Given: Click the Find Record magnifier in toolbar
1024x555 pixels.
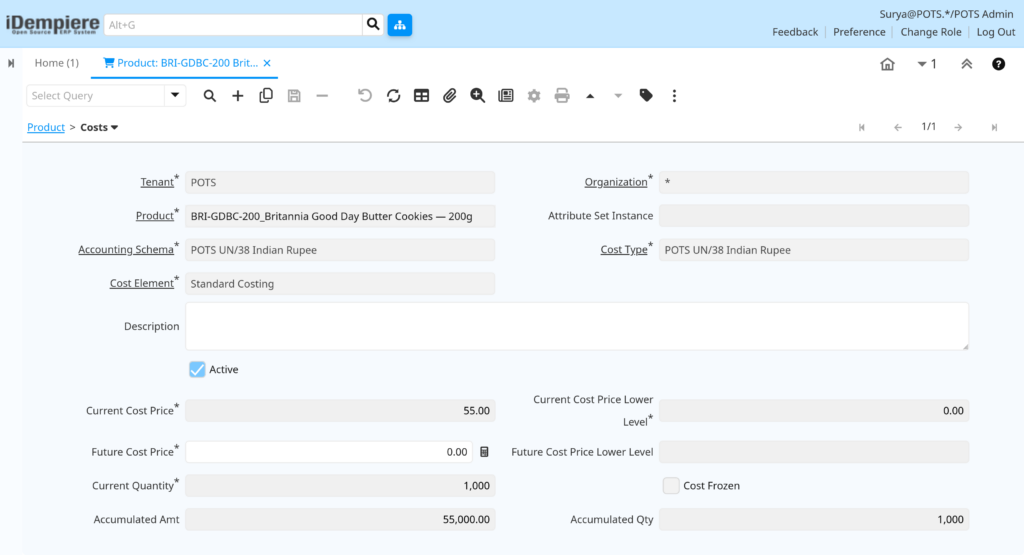Looking at the screenshot, I should [210, 96].
